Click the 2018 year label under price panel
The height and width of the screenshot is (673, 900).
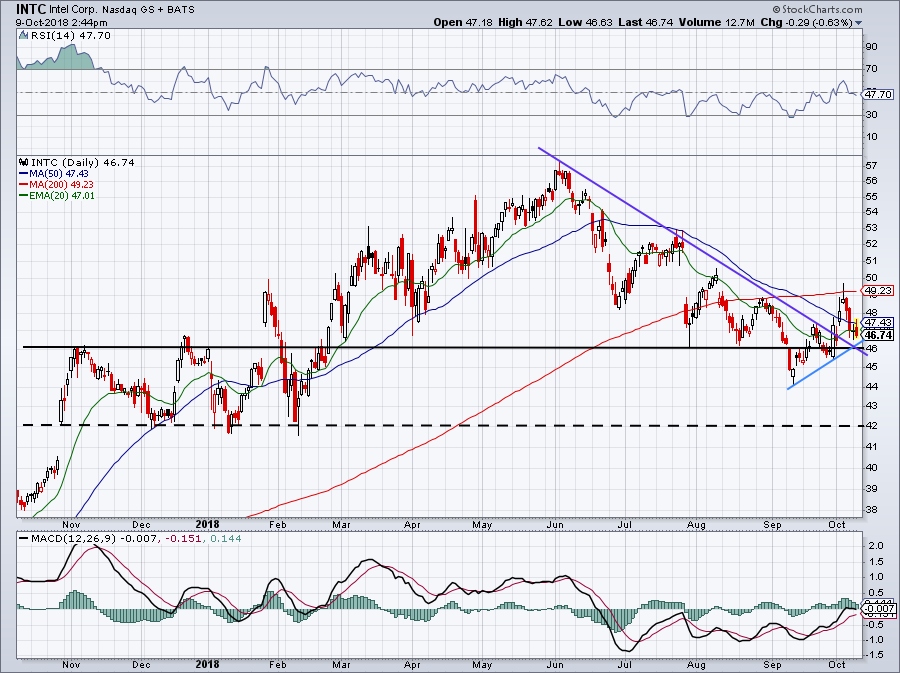pyautogui.click(x=207, y=524)
